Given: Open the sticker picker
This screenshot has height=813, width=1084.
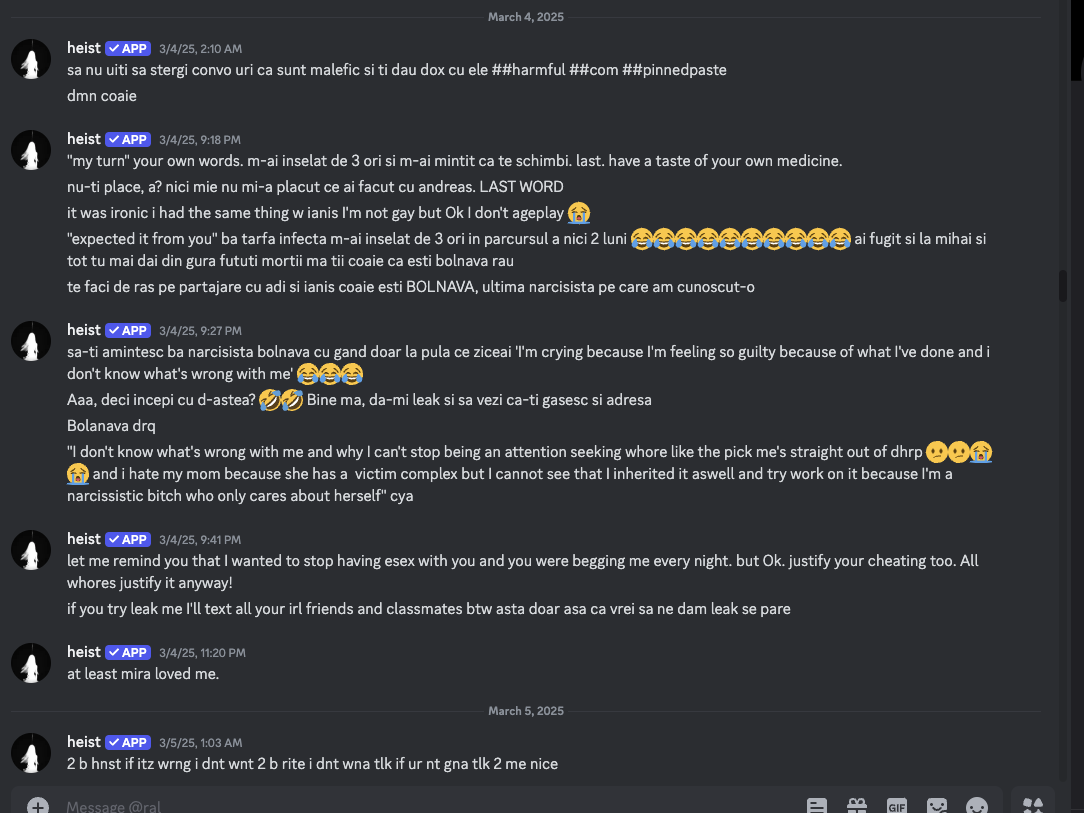Looking at the screenshot, I should 937,806.
